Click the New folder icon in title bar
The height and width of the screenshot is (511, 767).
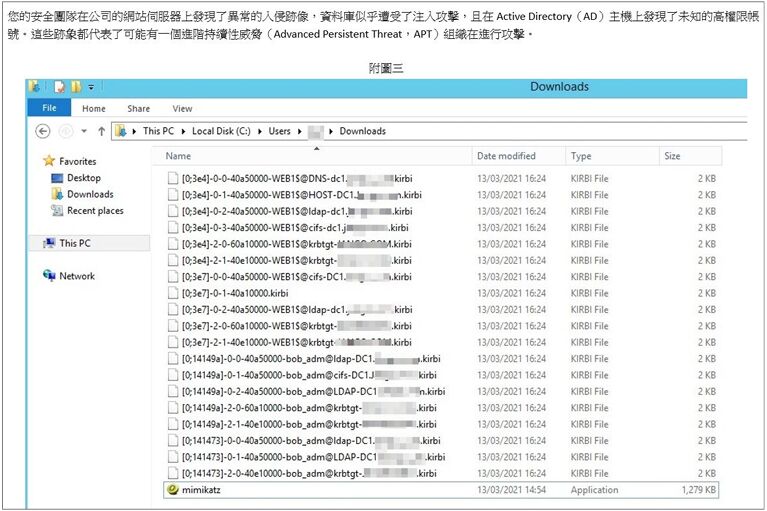(x=74, y=87)
